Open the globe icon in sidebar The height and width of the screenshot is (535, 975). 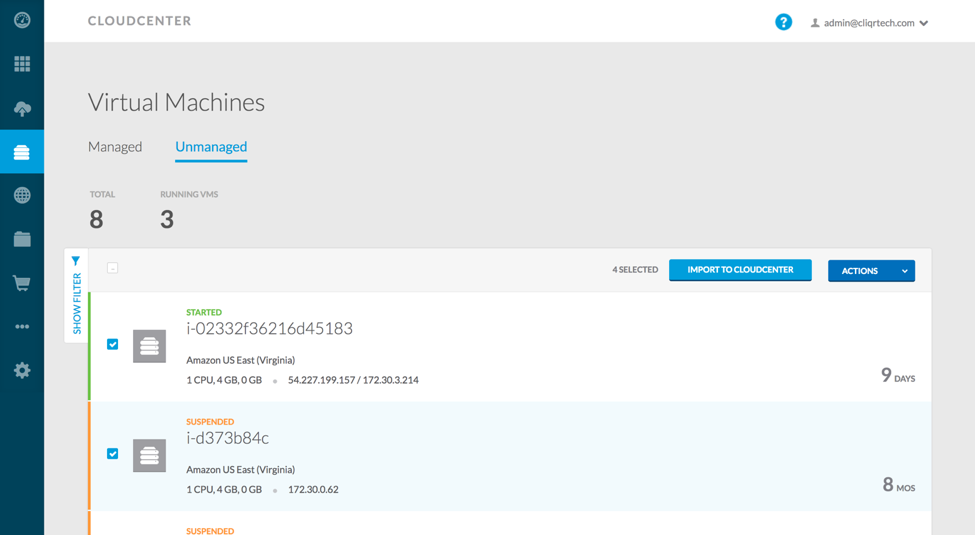click(22, 195)
